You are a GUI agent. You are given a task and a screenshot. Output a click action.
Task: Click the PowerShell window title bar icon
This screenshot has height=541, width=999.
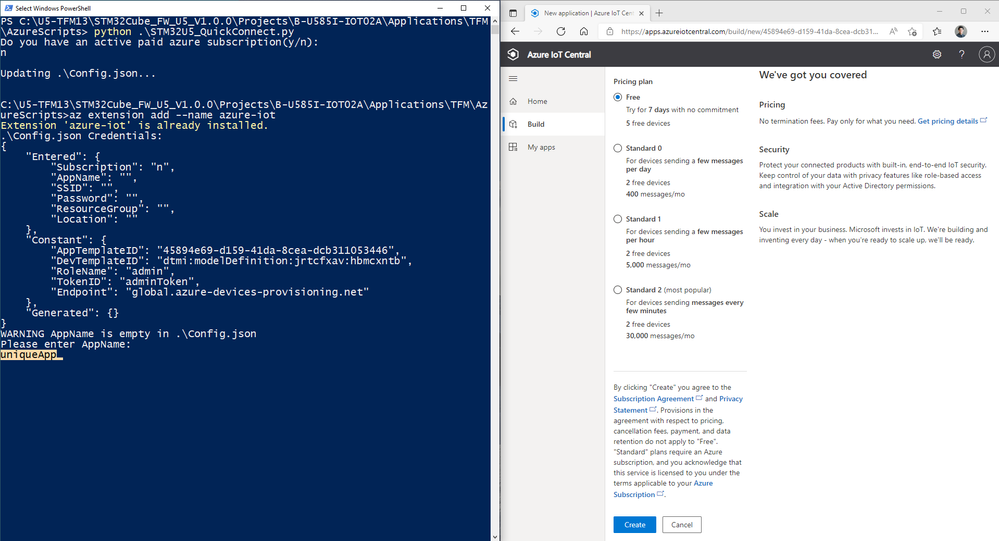tap(8, 8)
